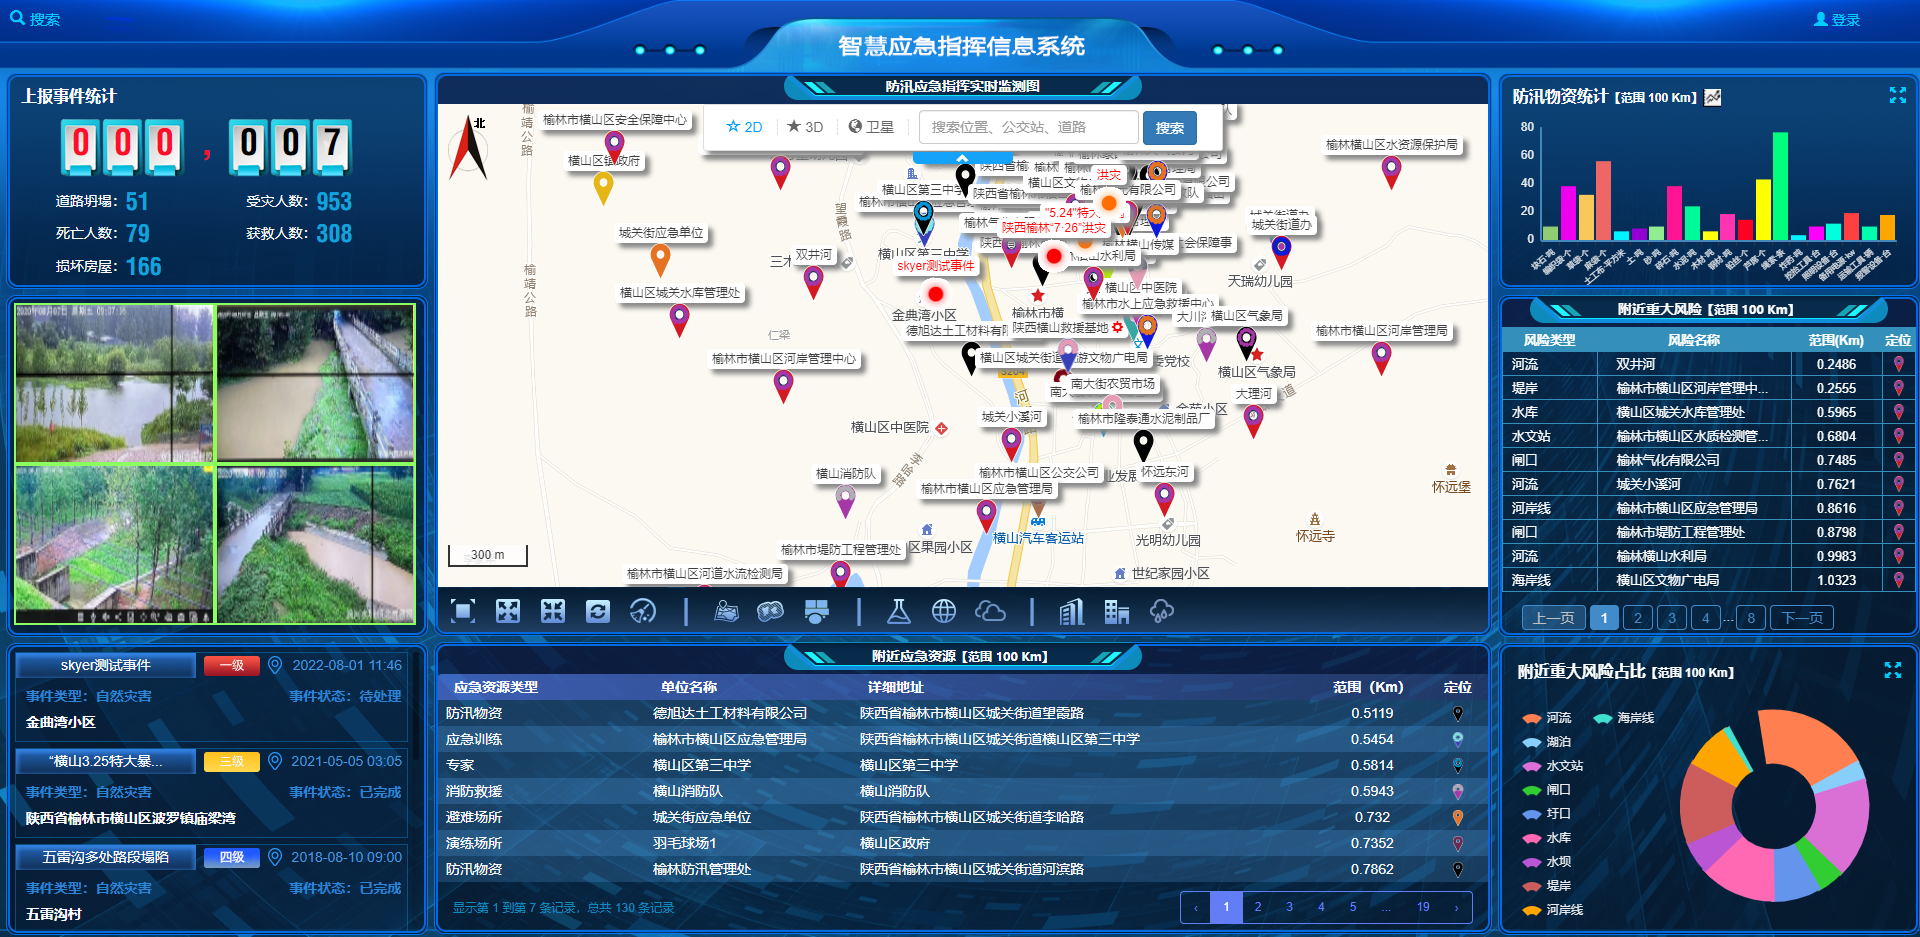
Task: Expand the 防汛物资统计 chart to fullscreen
Action: [x=1897, y=95]
